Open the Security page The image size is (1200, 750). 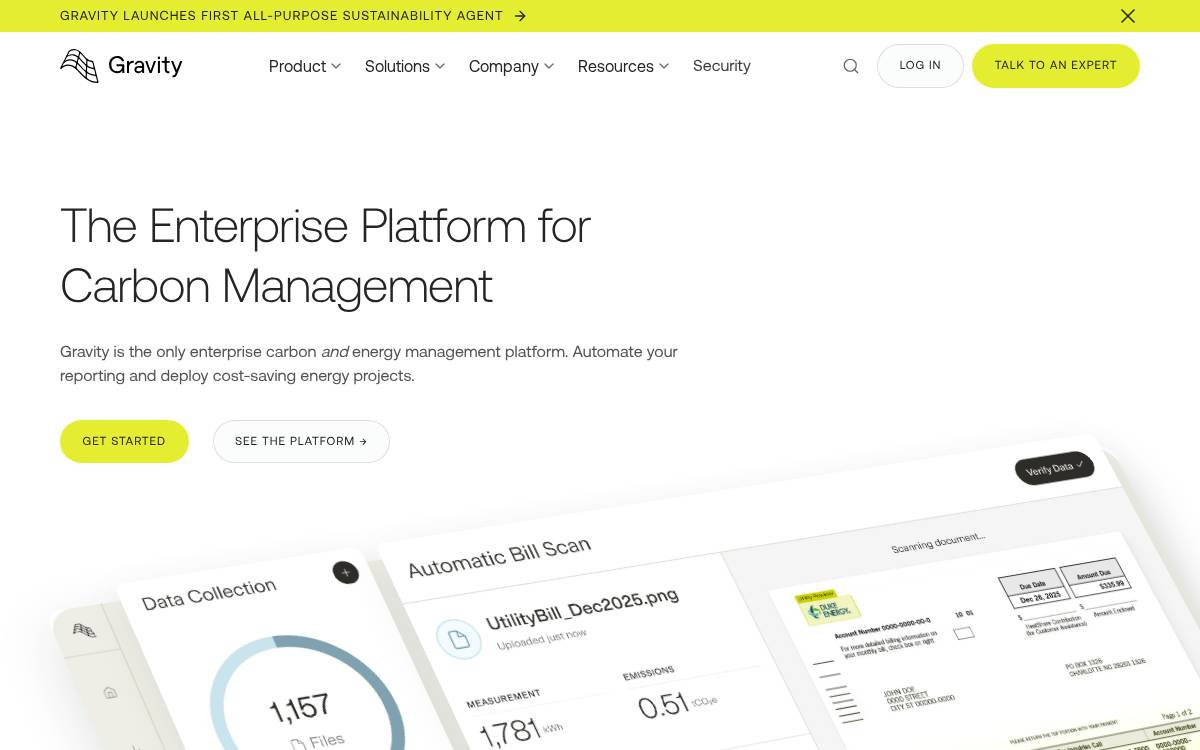721,66
